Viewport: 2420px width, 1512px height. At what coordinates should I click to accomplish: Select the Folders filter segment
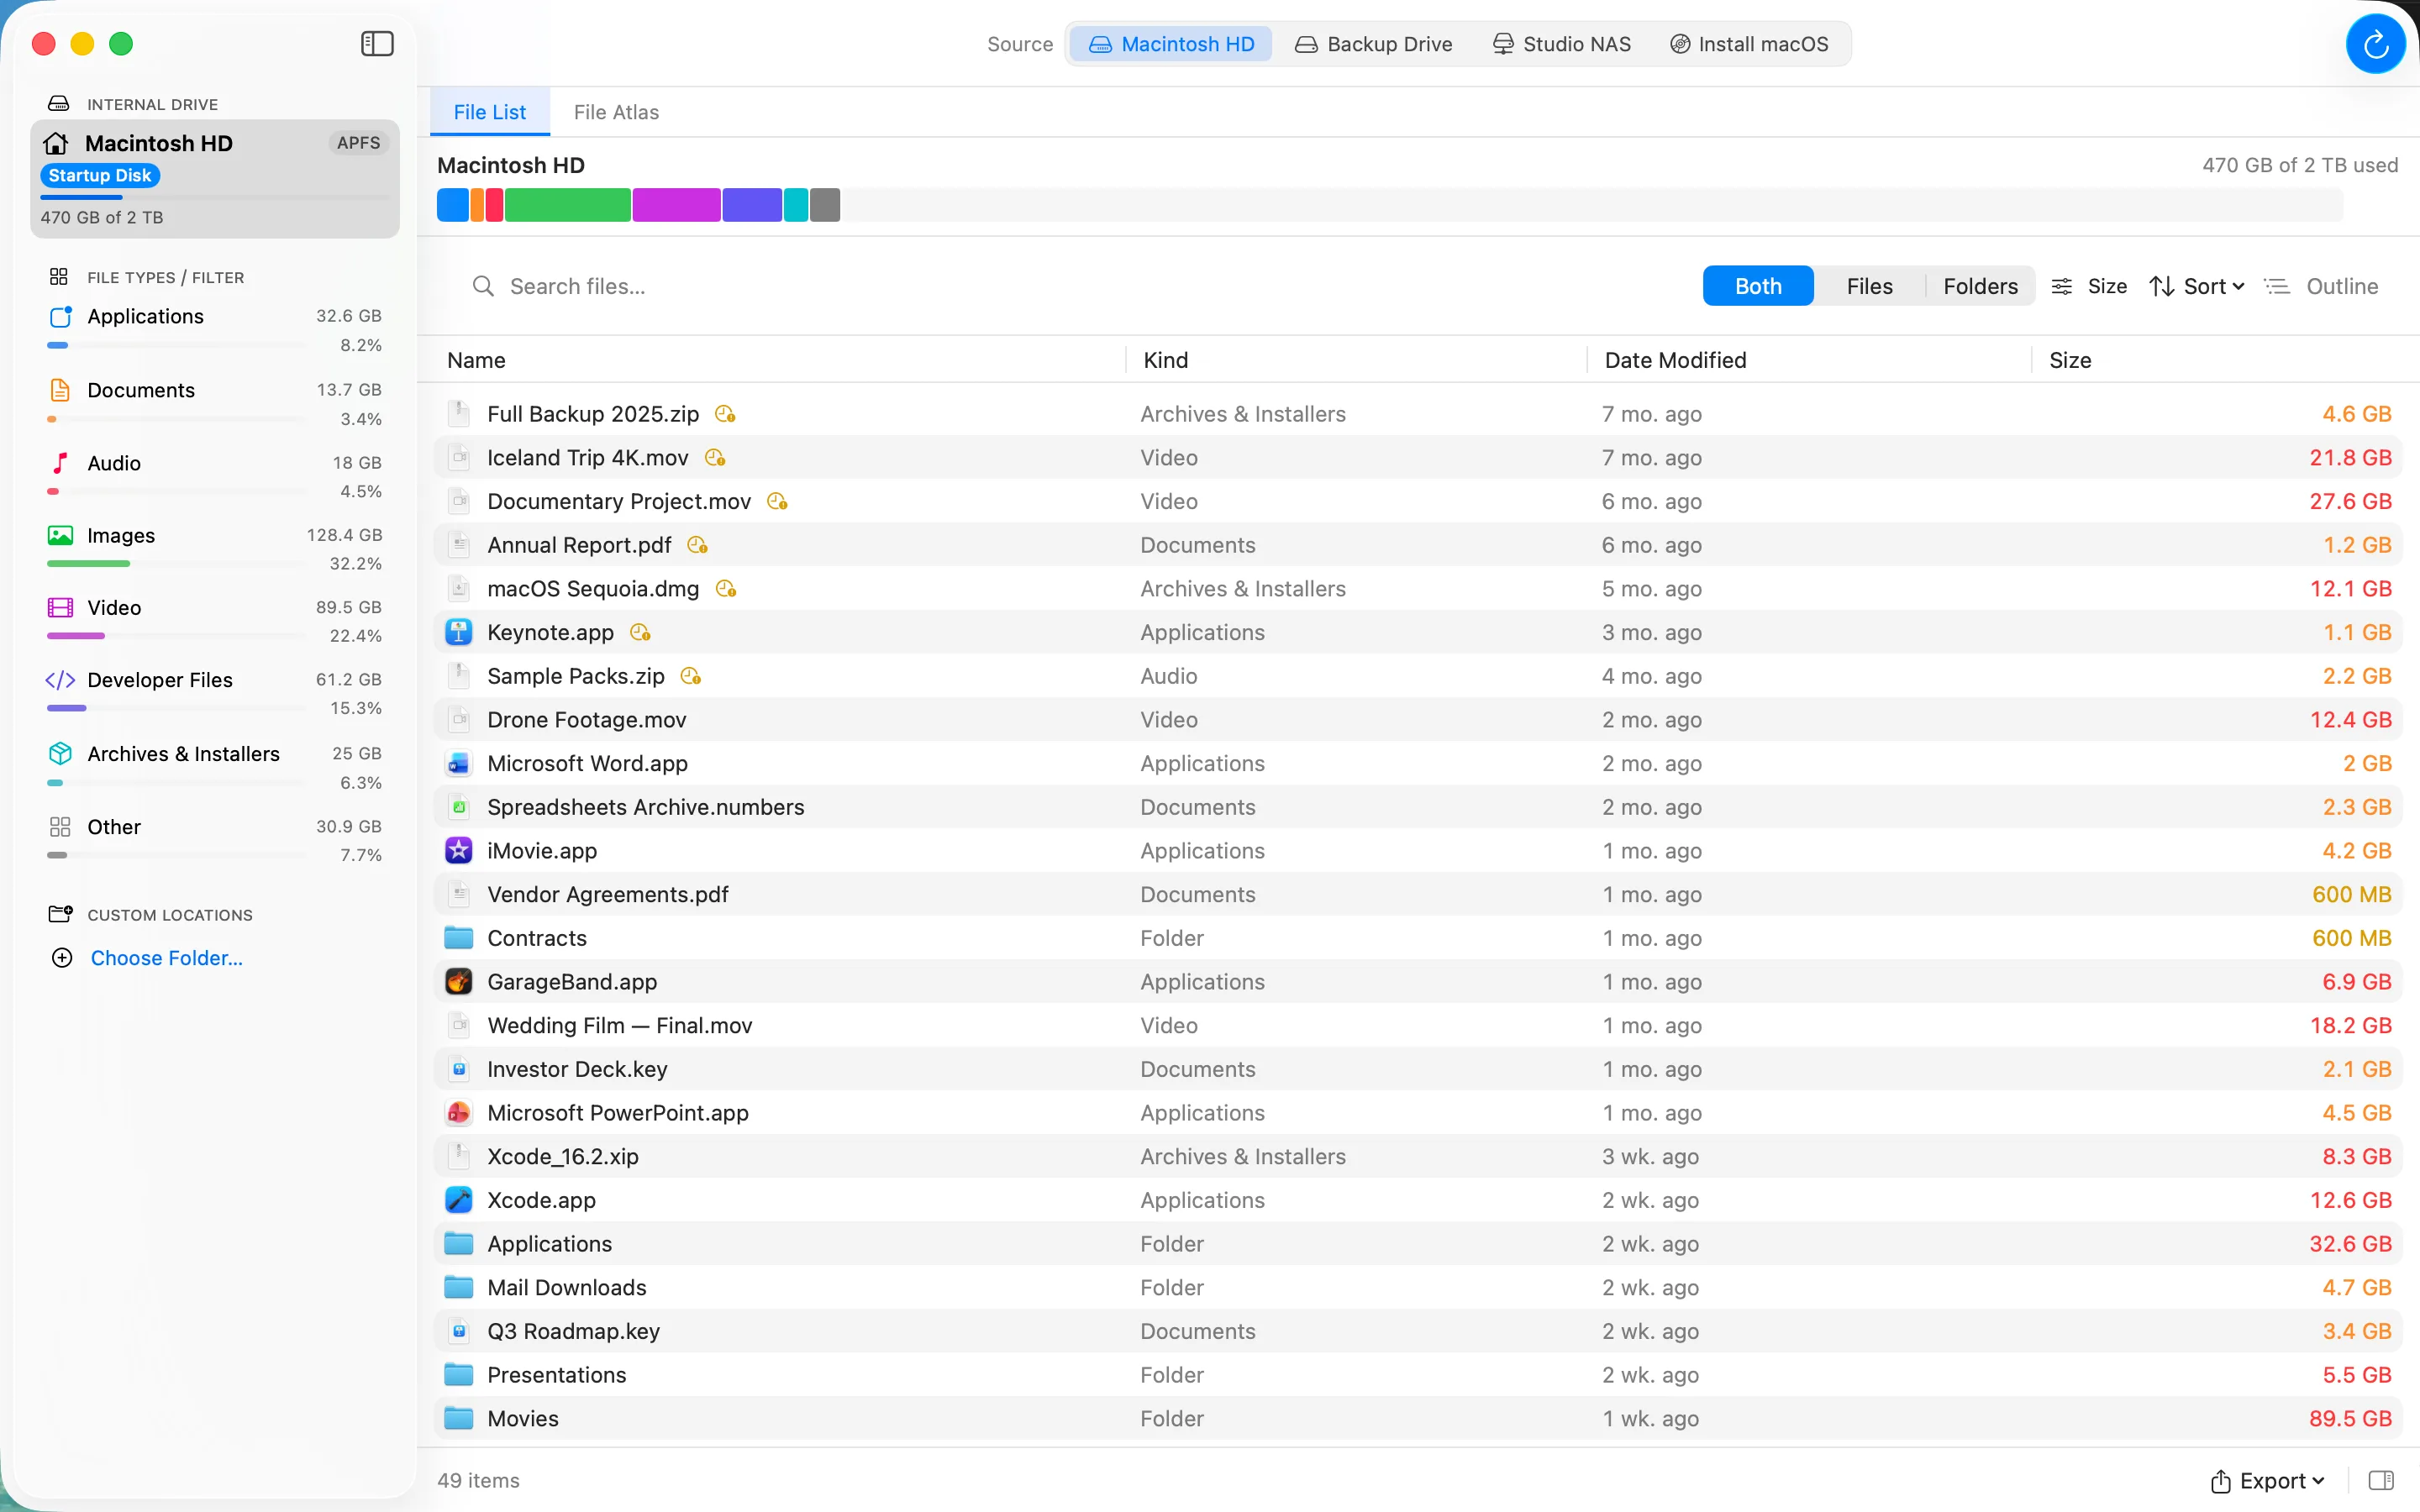pos(1980,286)
